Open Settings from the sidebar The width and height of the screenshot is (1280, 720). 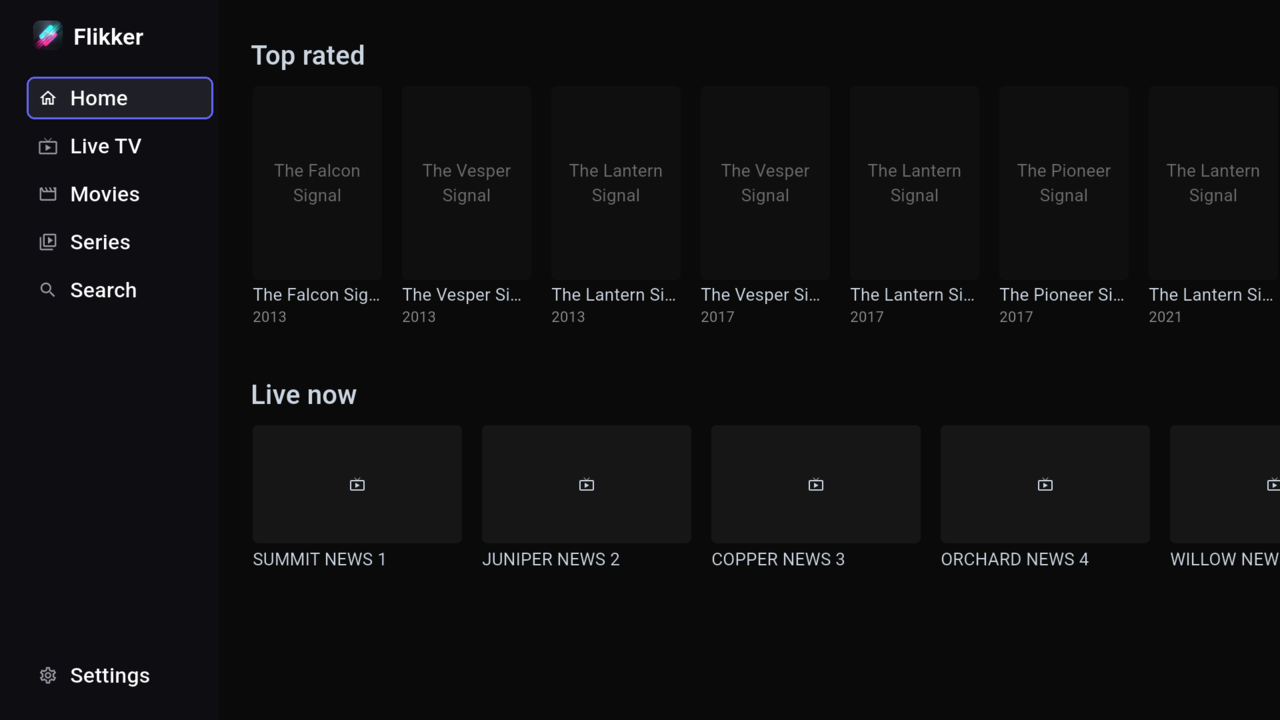coord(120,675)
